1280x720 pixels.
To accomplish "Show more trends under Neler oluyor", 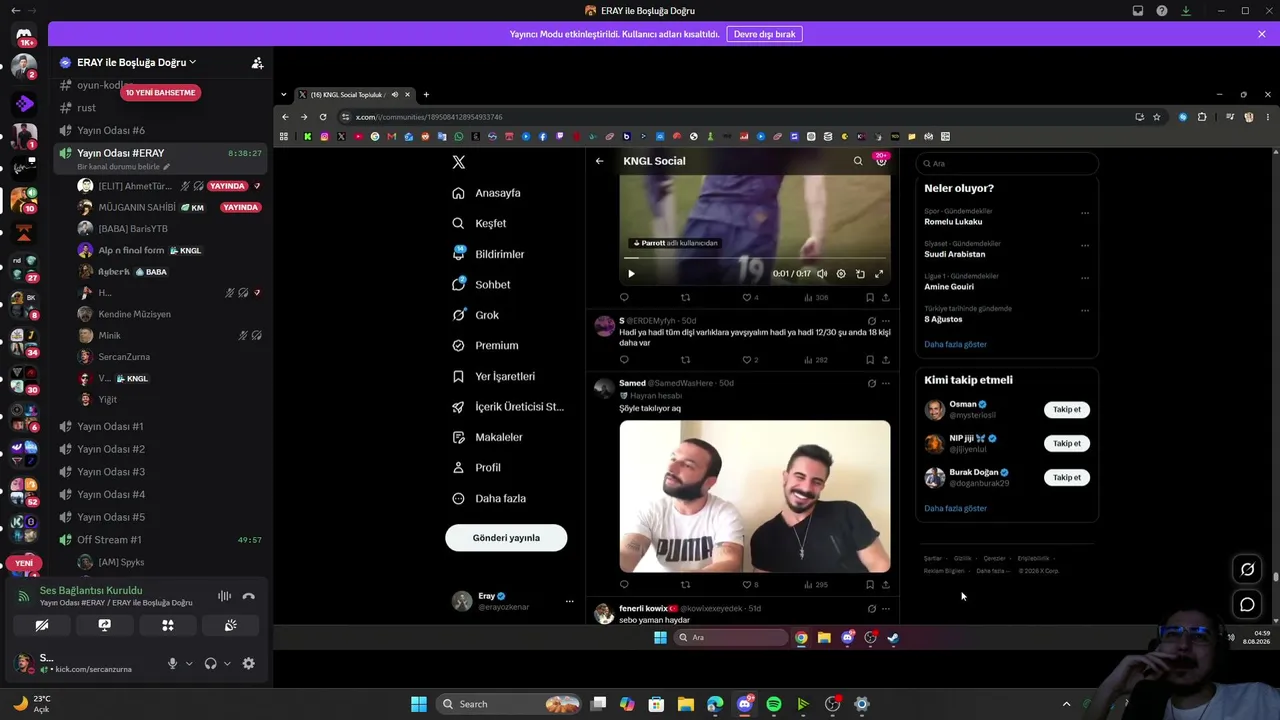I will 955,344.
